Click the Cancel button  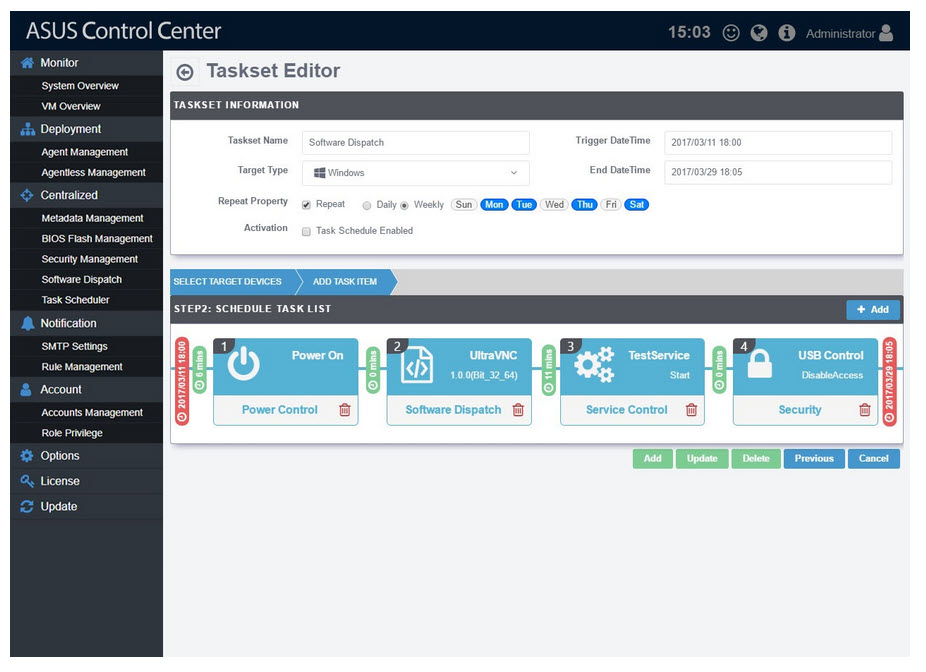tap(874, 459)
